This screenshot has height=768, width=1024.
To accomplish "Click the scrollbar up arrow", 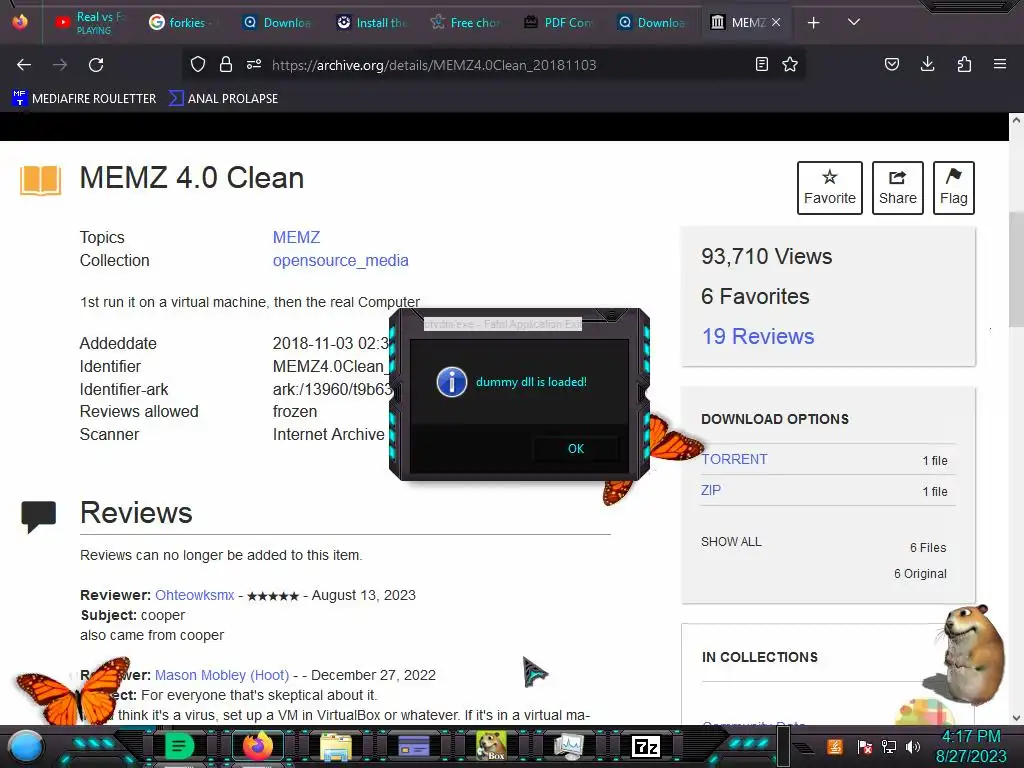I will tap(1016, 120).
